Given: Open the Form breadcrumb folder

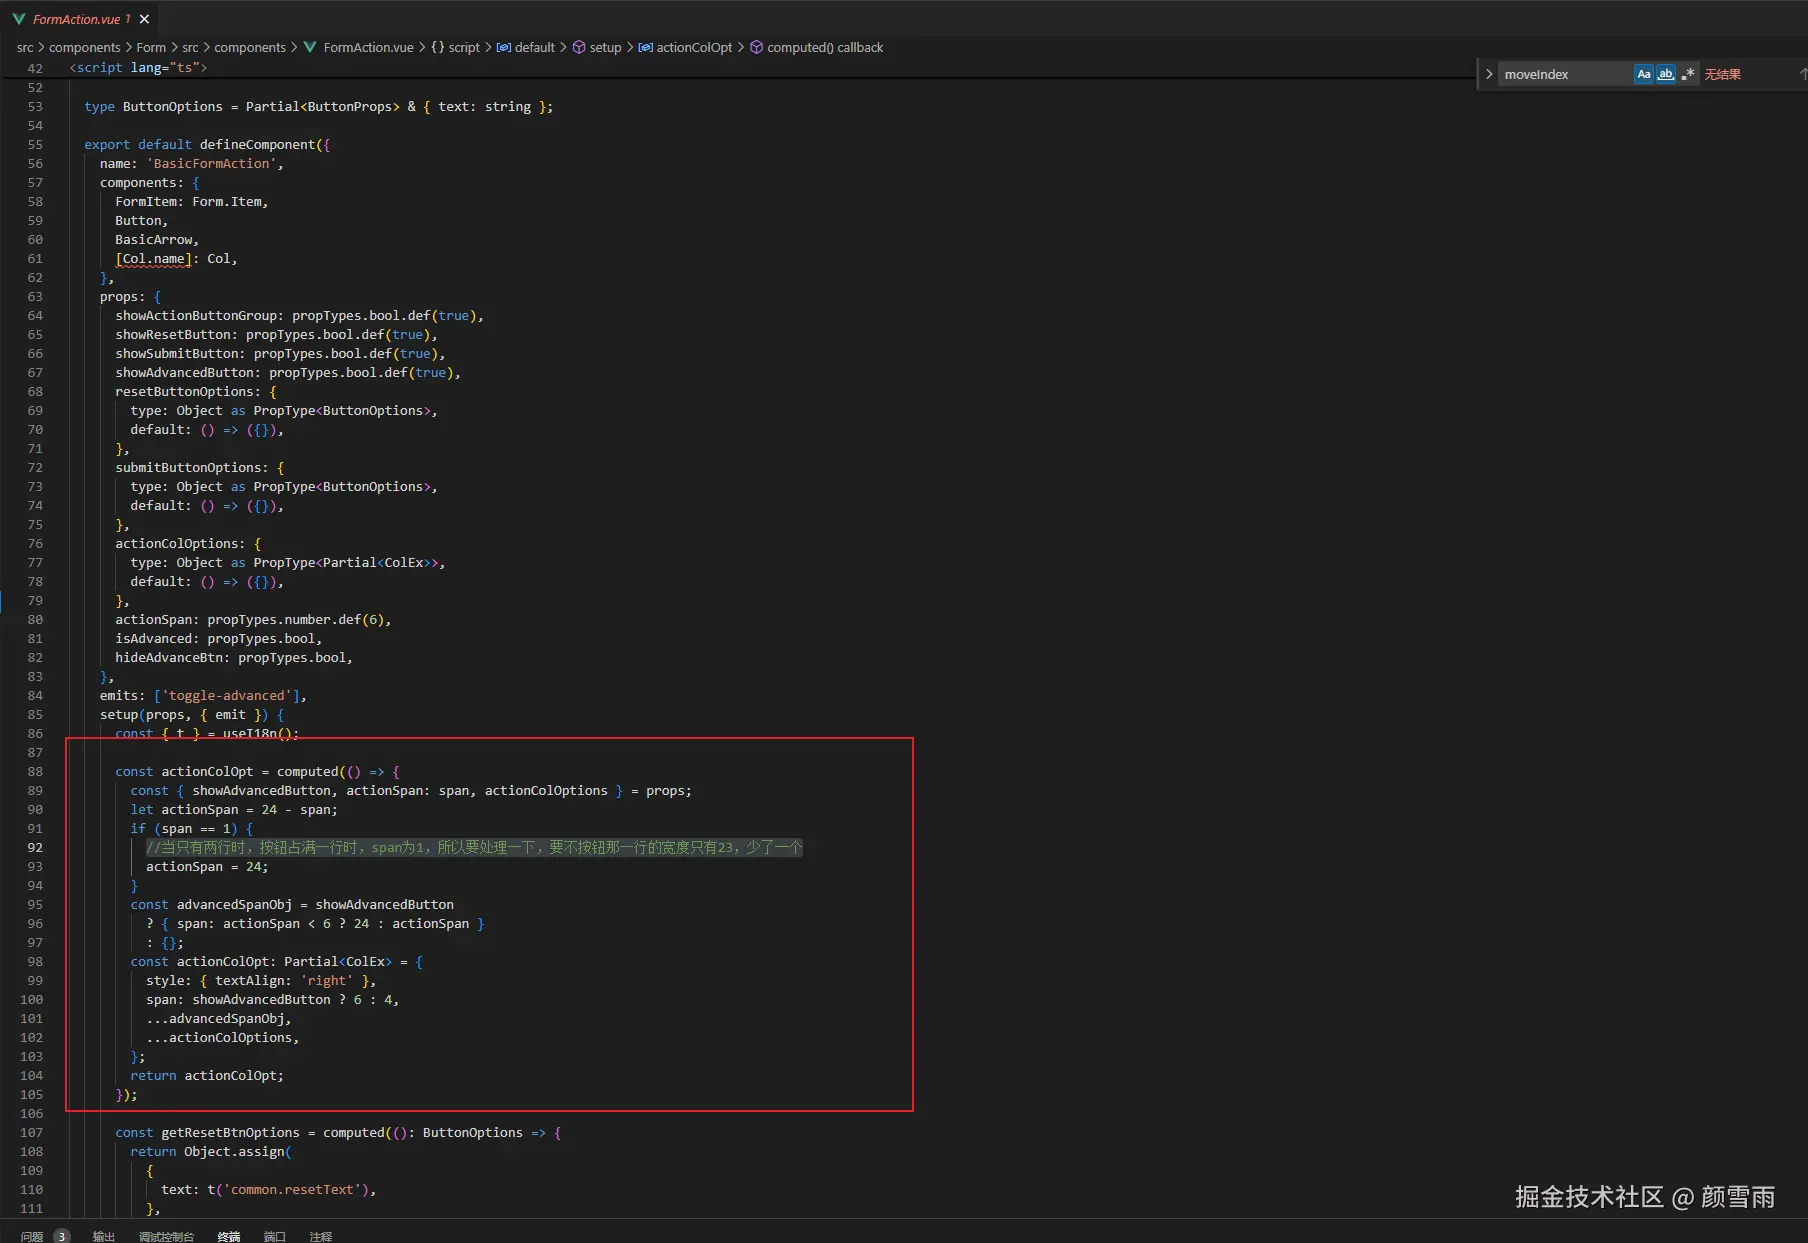Looking at the screenshot, I should (151, 47).
